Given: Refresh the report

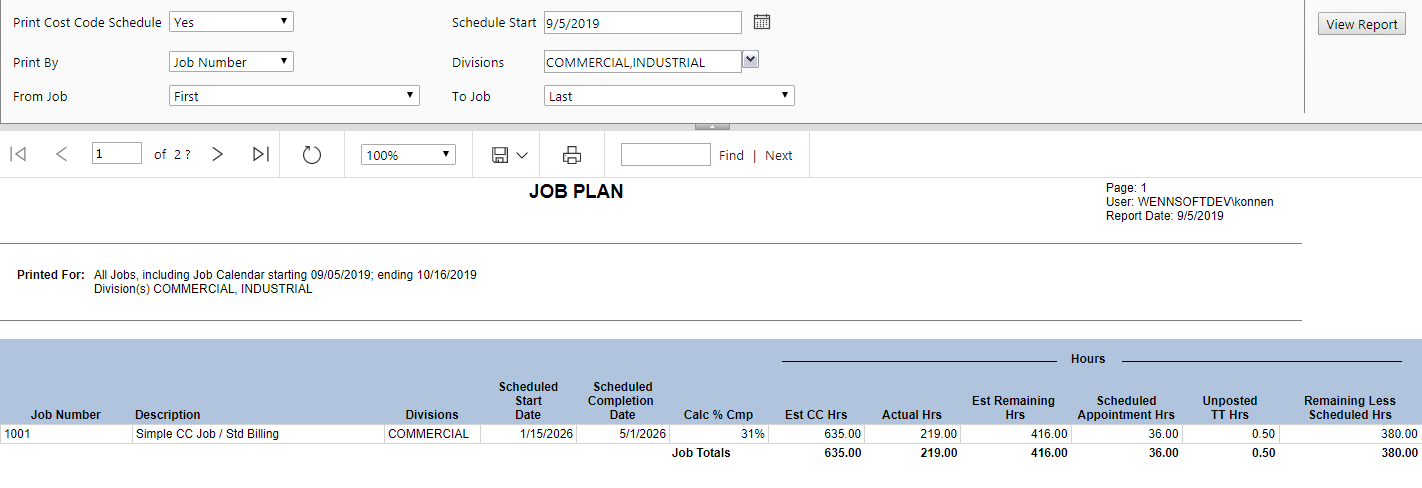Looking at the screenshot, I should click(x=311, y=155).
